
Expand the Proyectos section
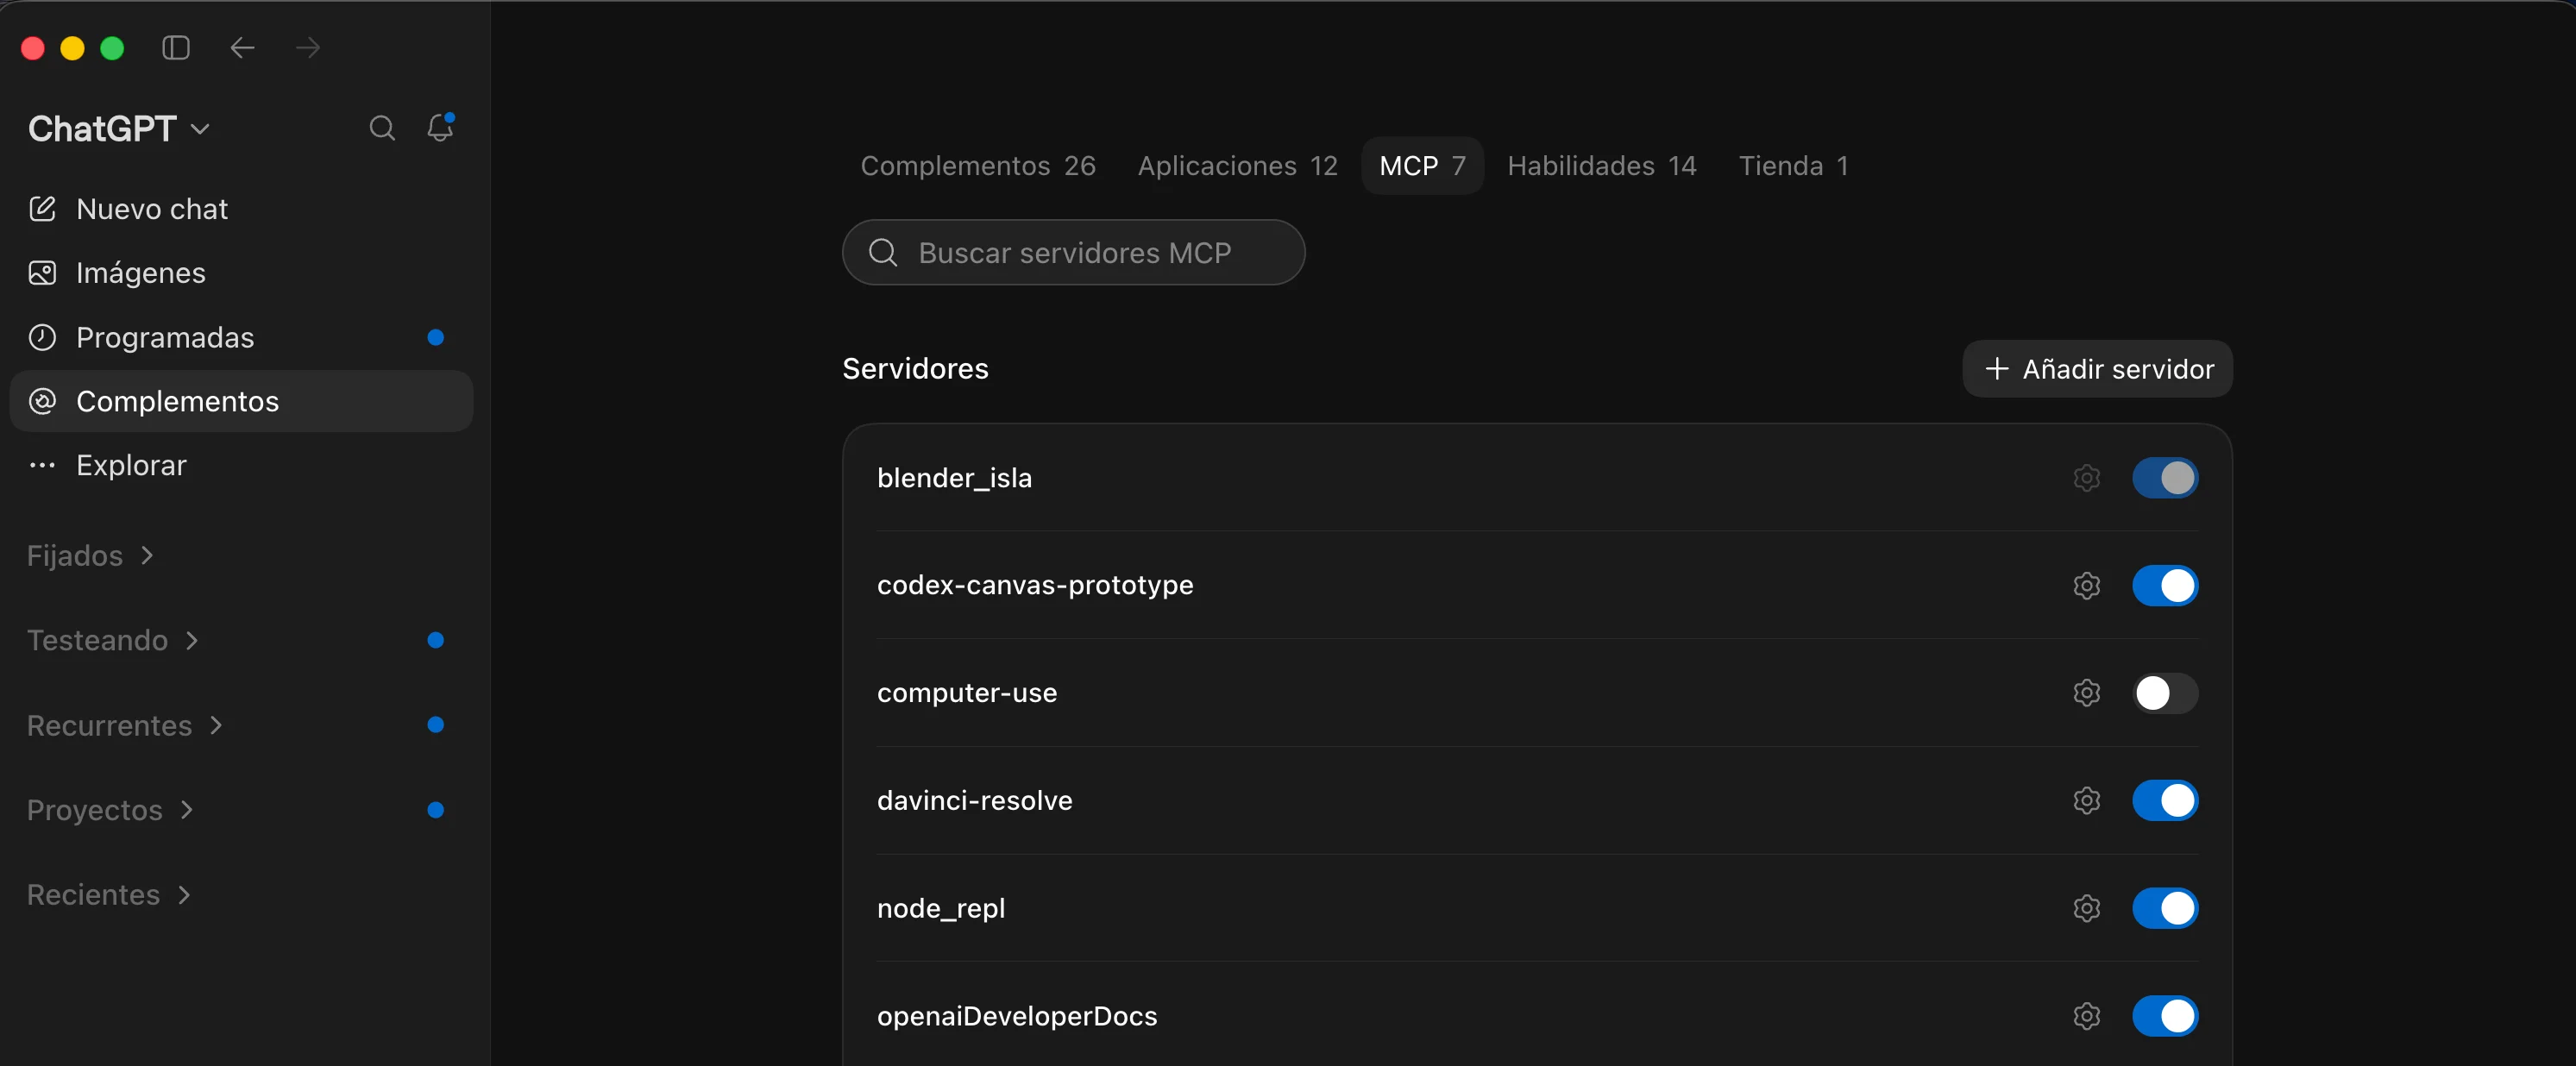110,810
